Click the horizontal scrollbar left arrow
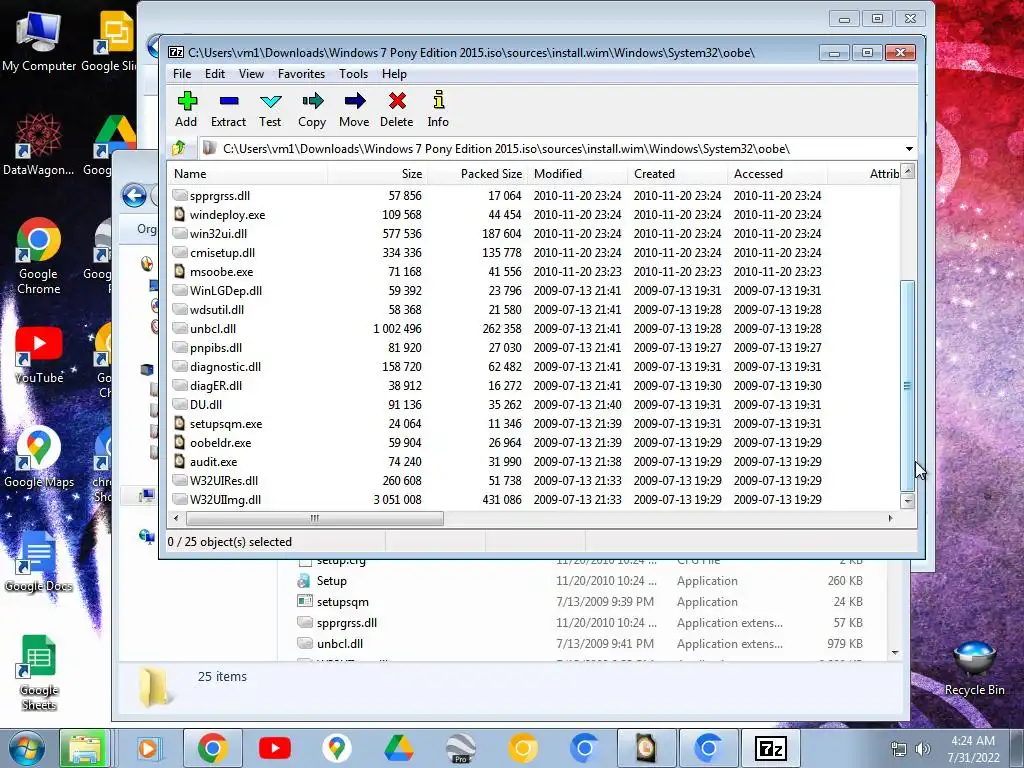The height and width of the screenshot is (768, 1024). 176,518
